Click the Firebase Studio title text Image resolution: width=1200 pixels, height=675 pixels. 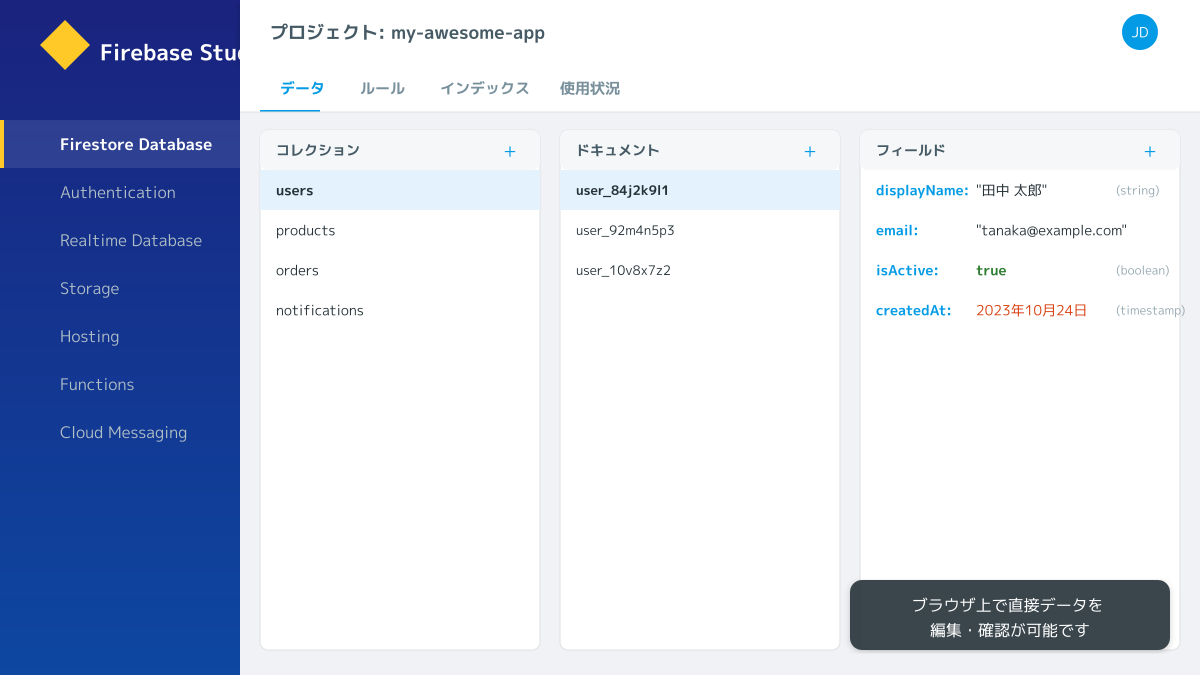(170, 52)
